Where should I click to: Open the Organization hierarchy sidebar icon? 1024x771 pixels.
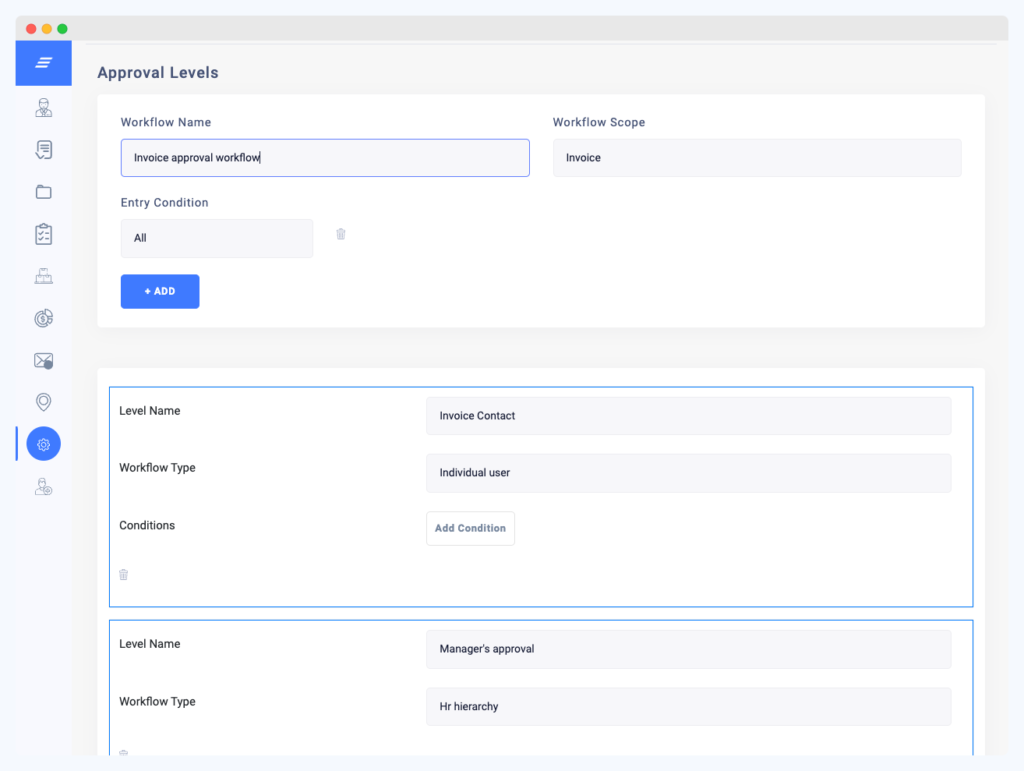tap(43, 275)
